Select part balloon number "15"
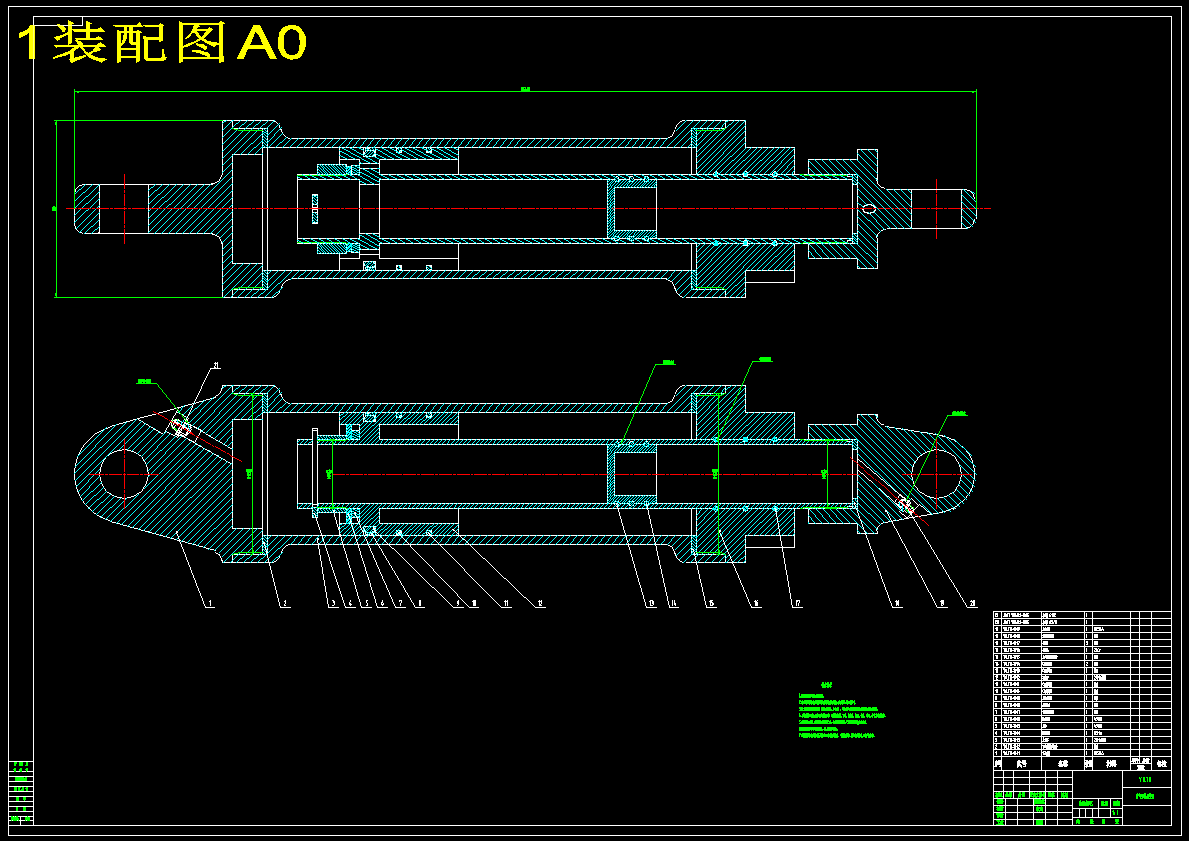This screenshot has width=1189, height=841. click(711, 603)
